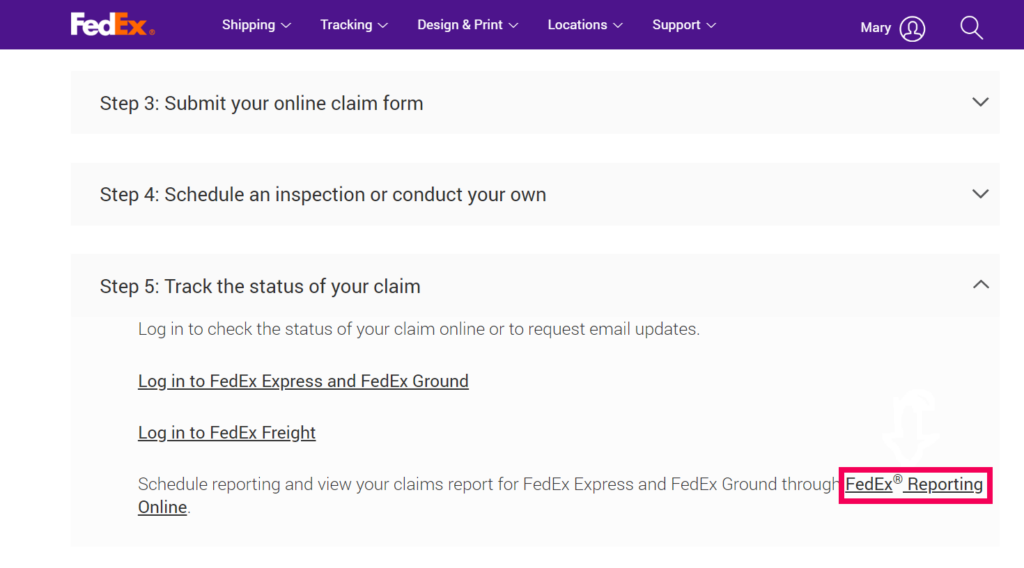The width and height of the screenshot is (1024, 568).
Task: Click Step 3: Submit your online claim form heading
Action: click(x=261, y=103)
